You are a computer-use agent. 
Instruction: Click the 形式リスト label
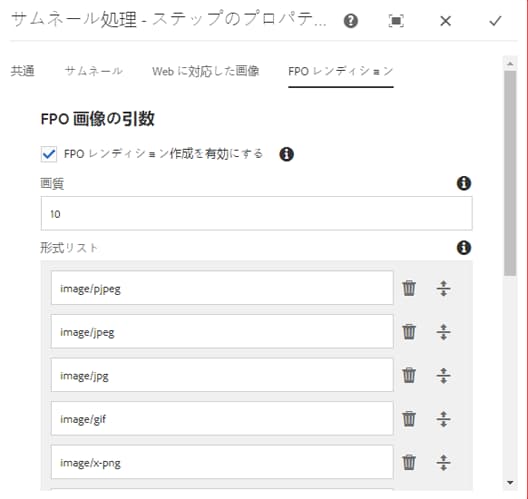(69, 248)
